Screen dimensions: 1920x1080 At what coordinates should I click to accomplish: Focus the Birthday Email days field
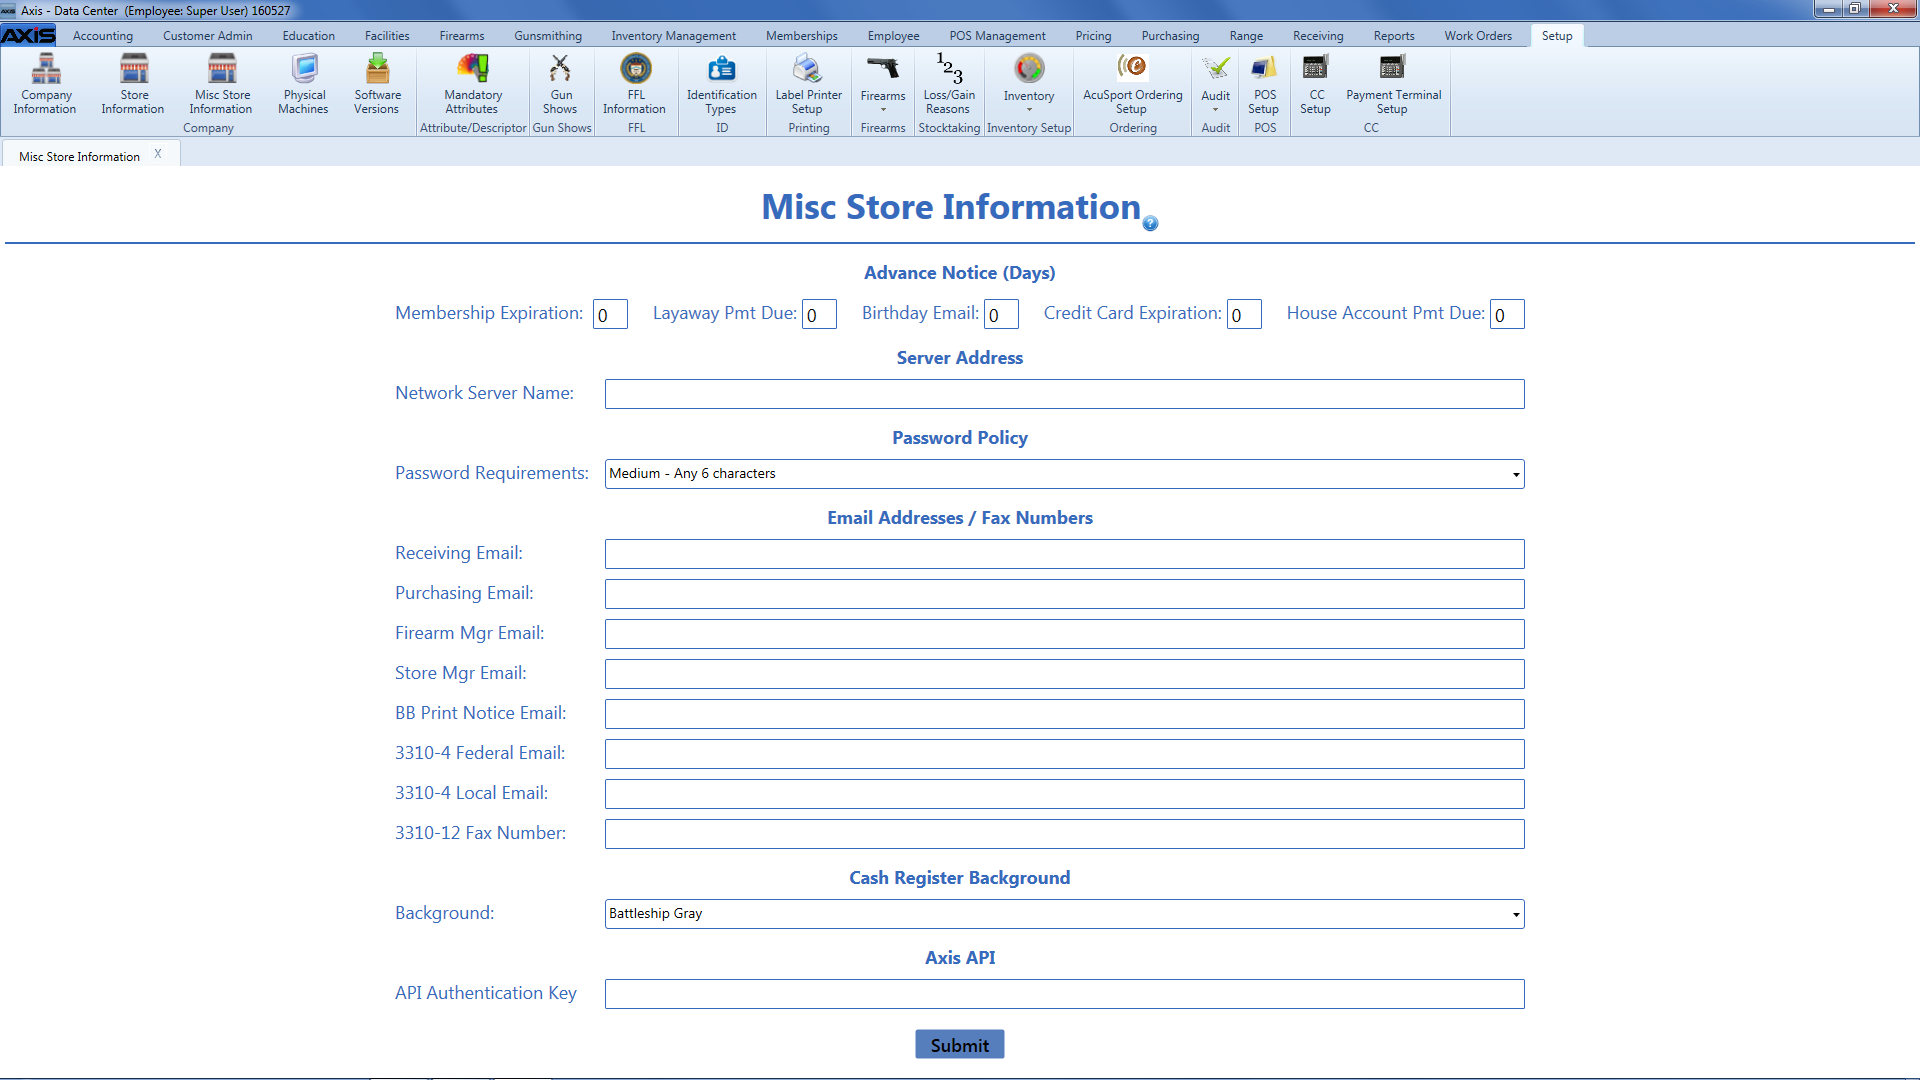(1001, 314)
